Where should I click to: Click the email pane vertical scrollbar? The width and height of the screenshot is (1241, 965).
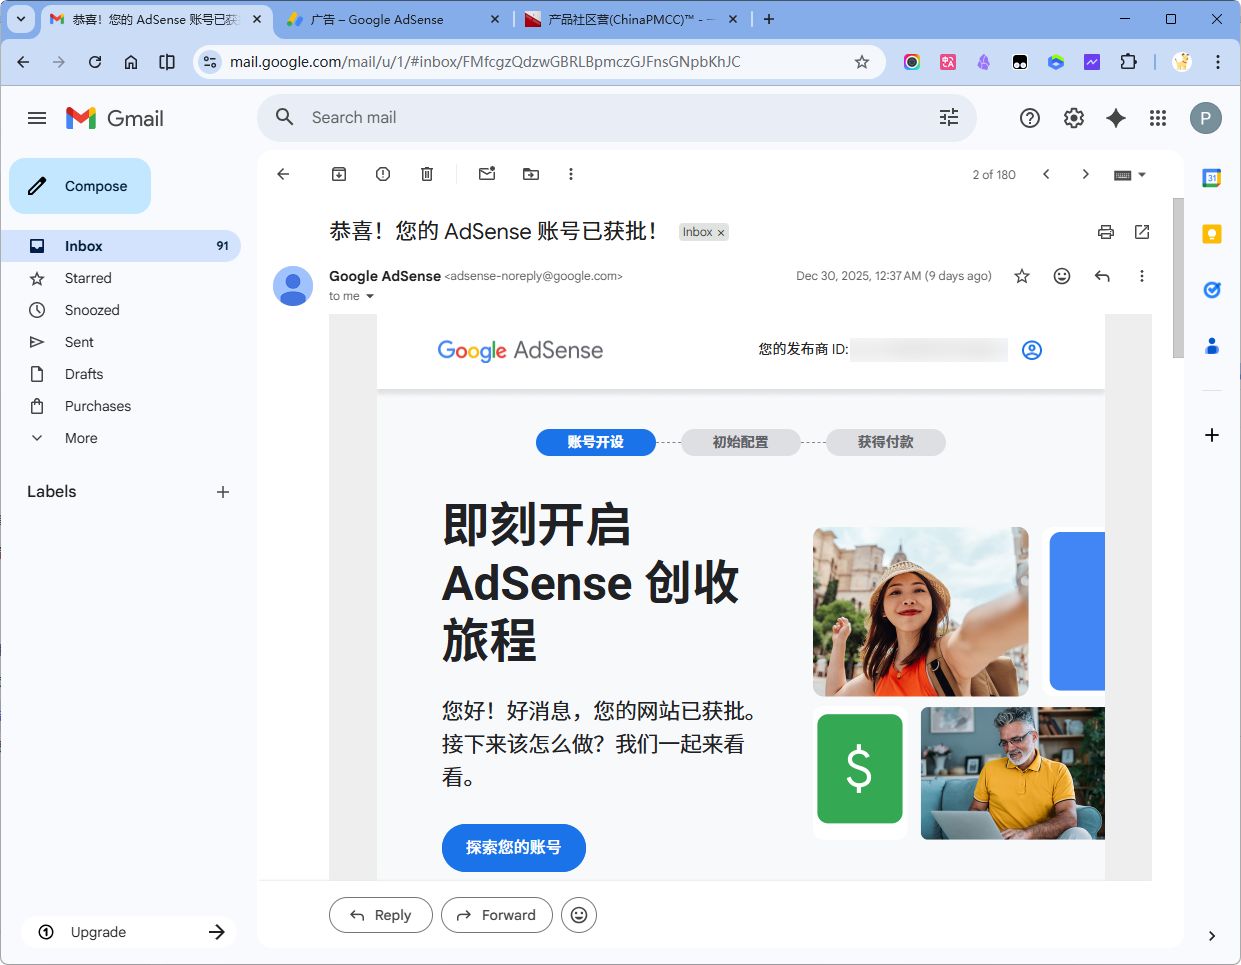pos(1178,278)
